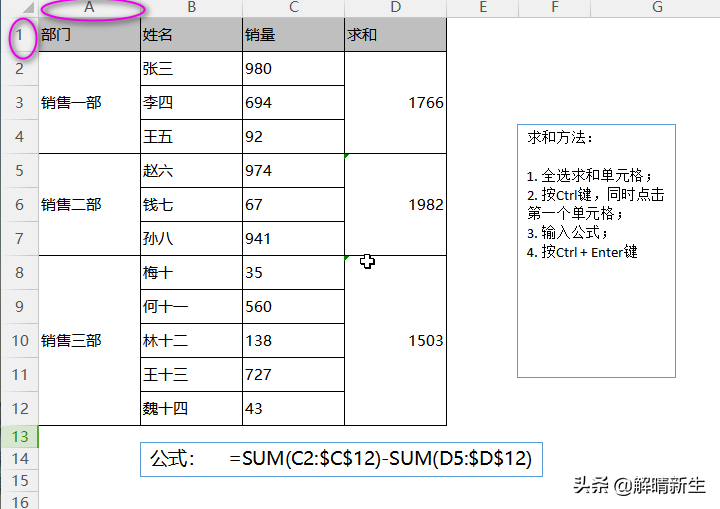
Task: Select sales value 43
Action: point(293,408)
